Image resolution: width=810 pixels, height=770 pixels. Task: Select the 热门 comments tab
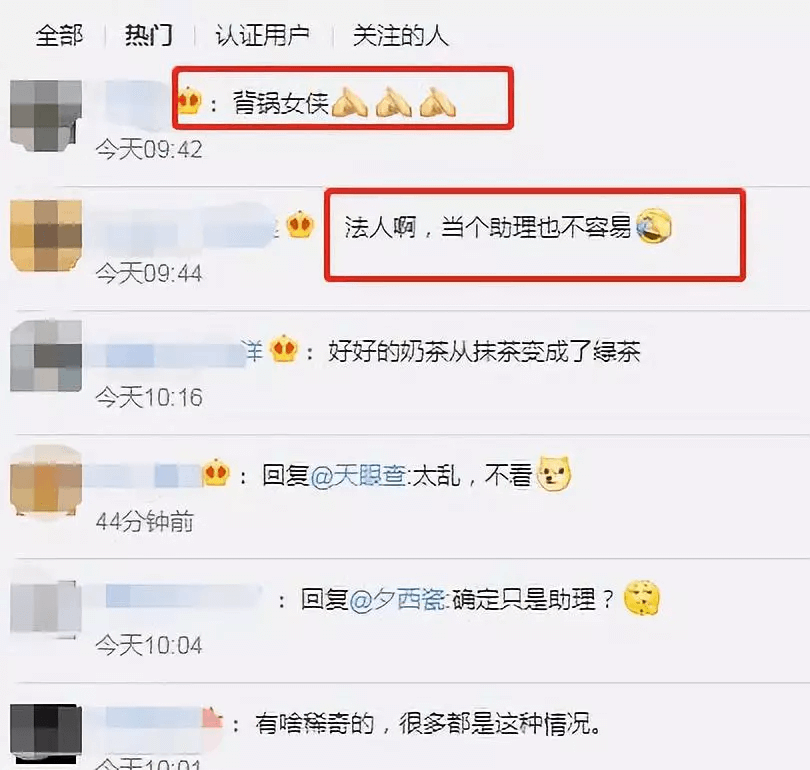[x=148, y=36]
